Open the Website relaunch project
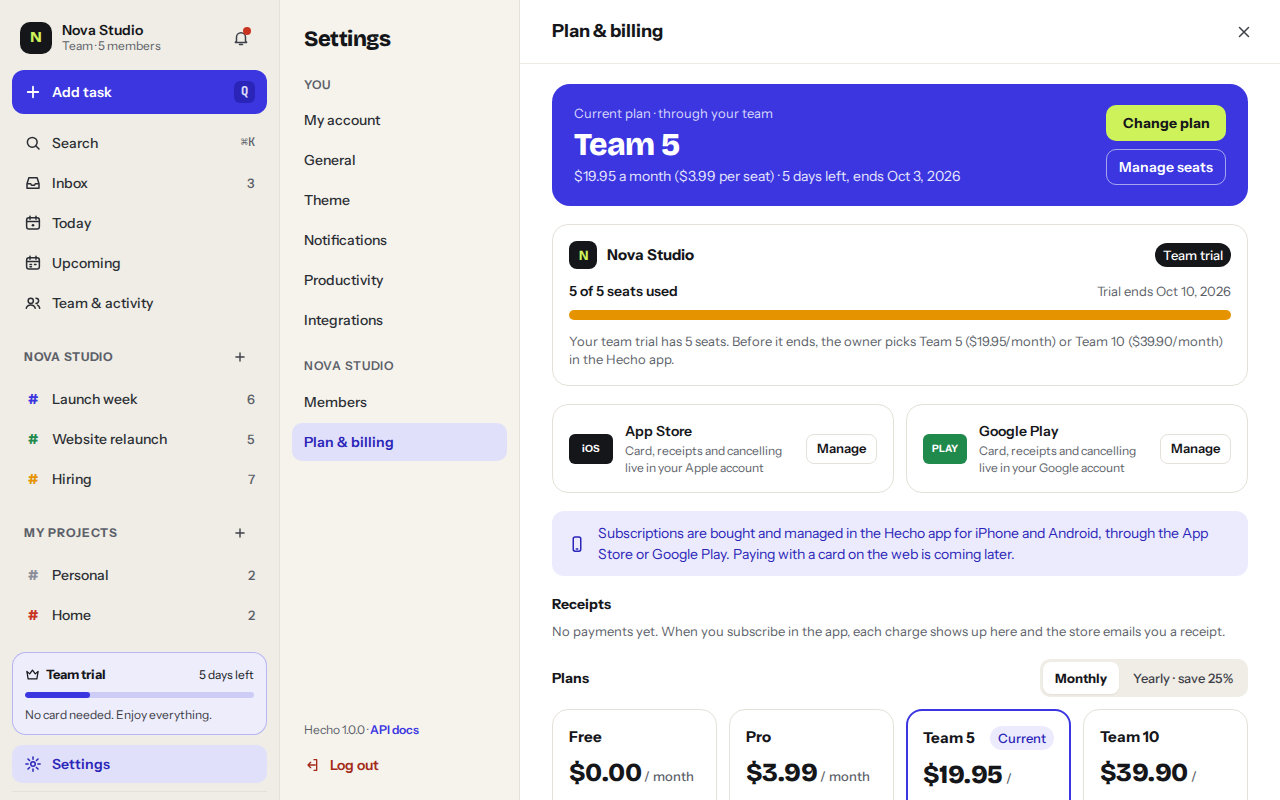 139,439
